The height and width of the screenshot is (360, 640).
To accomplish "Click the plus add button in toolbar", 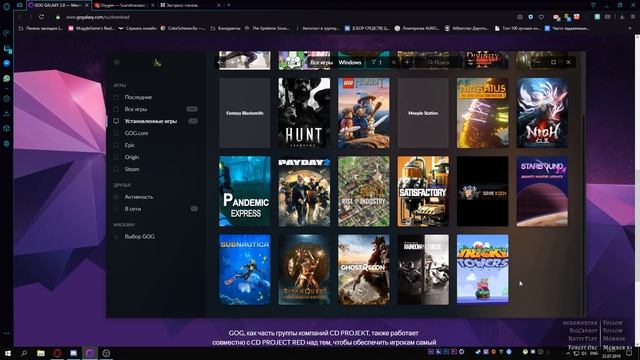I will (x=407, y=62).
